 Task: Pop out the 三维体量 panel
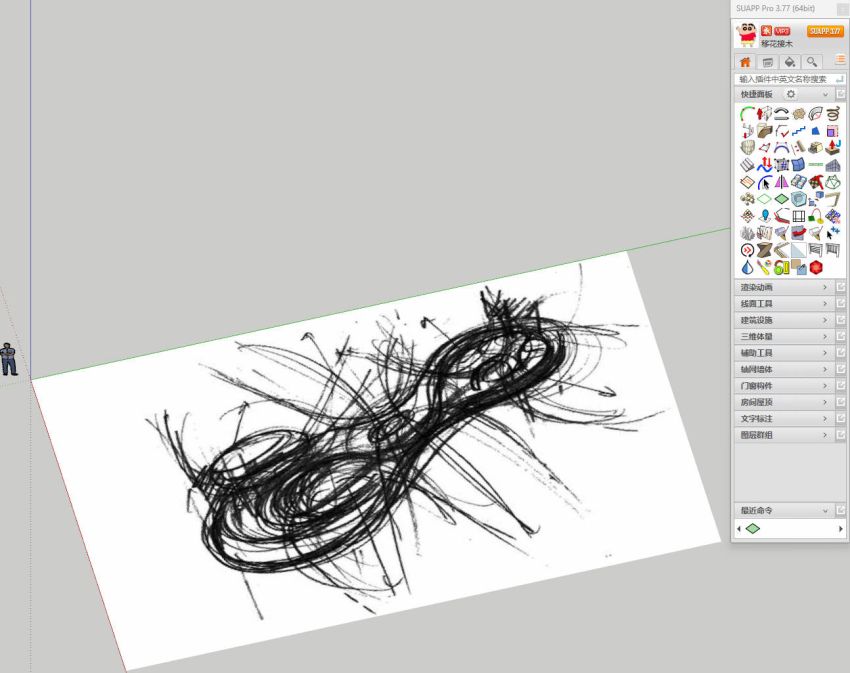point(841,336)
